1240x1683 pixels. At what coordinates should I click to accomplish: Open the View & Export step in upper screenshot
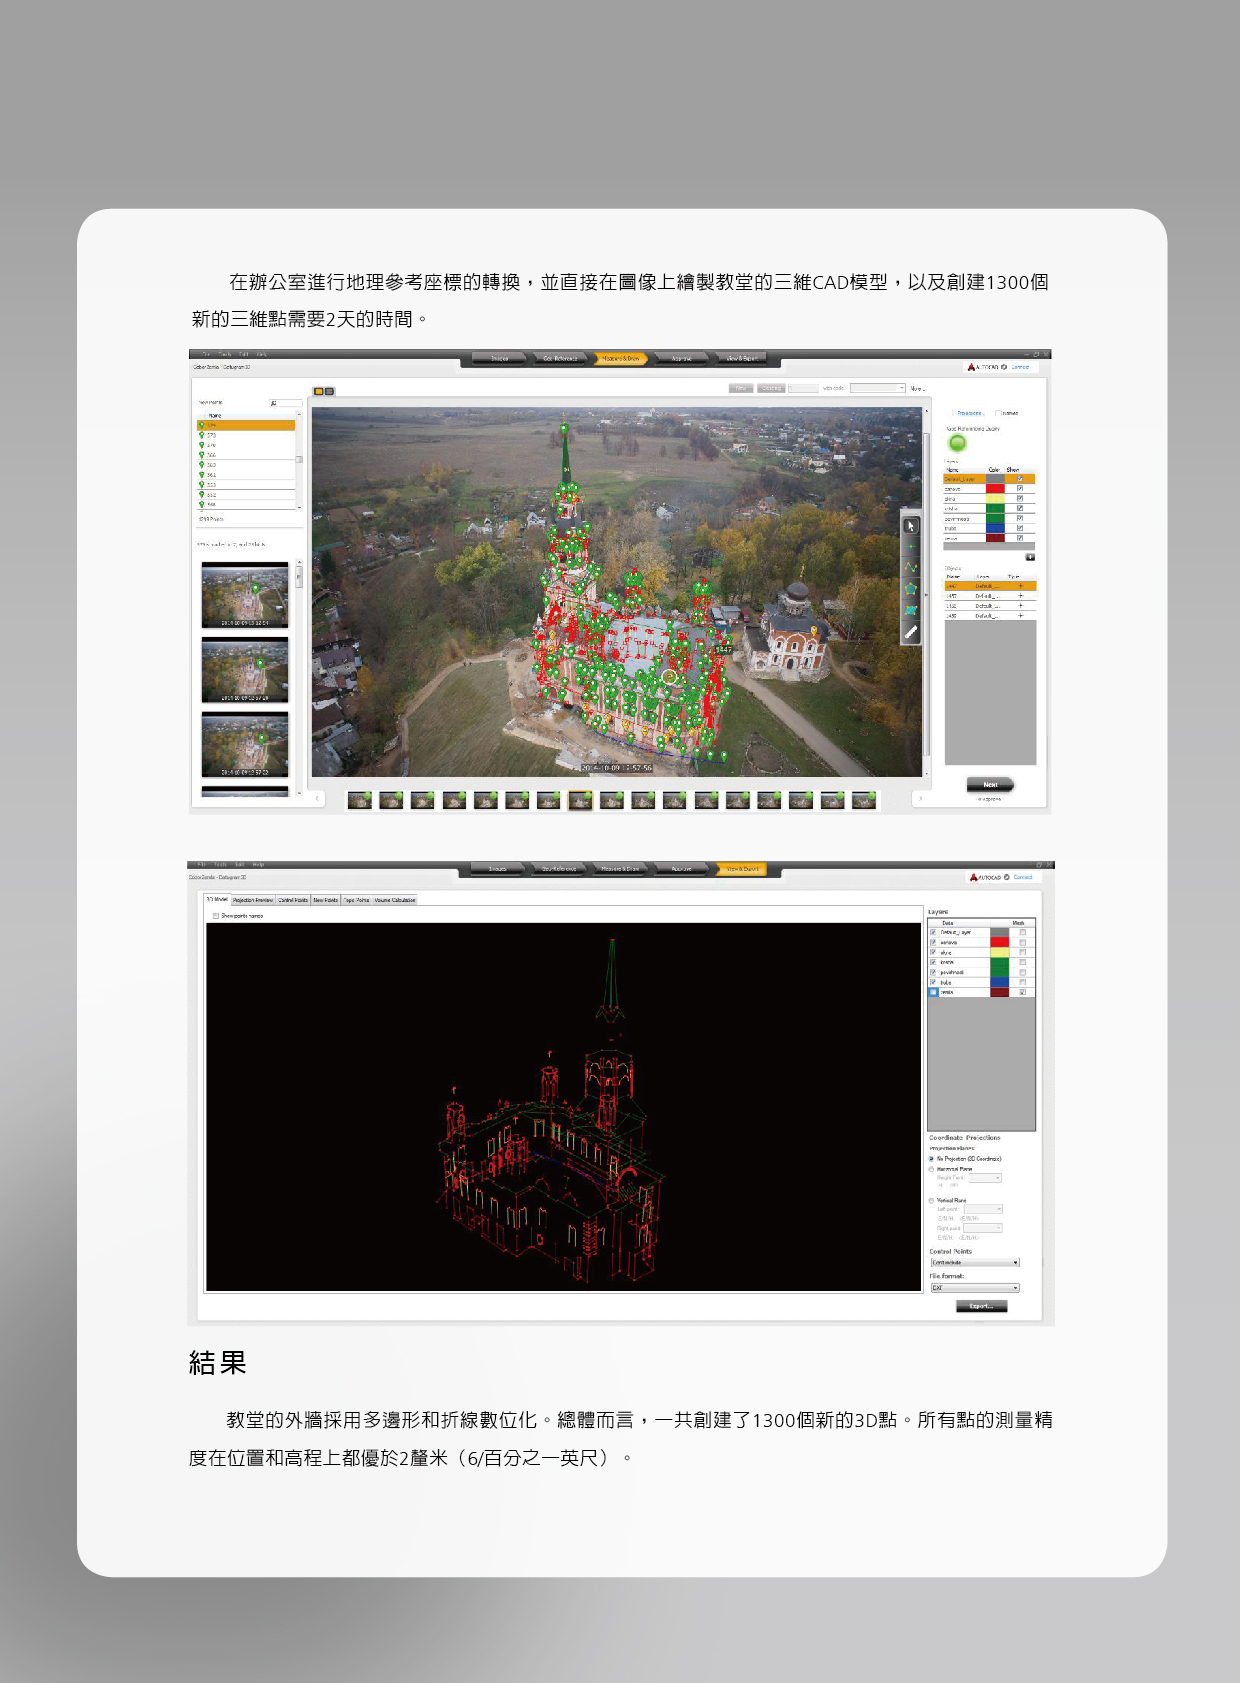[x=742, y=358]
